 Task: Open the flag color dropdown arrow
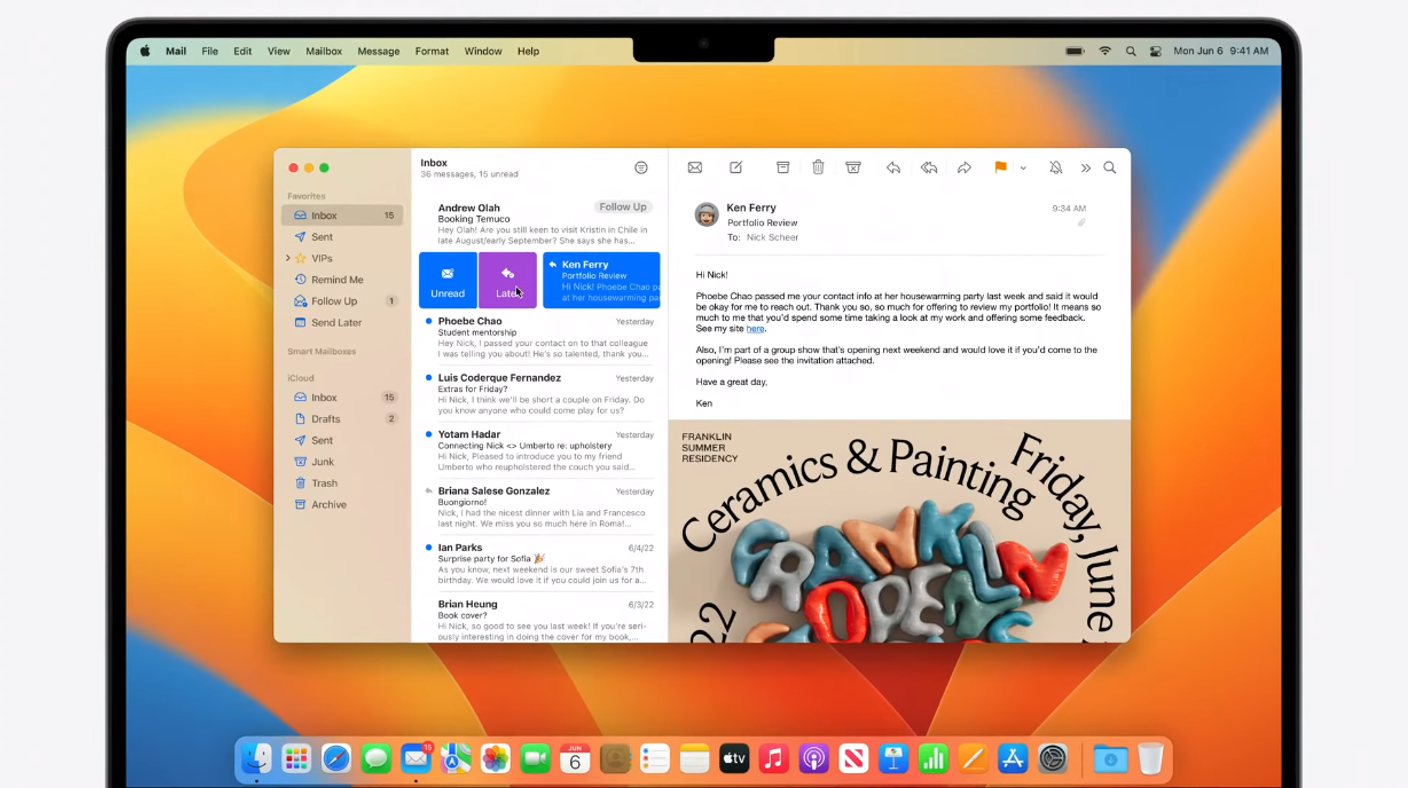[x=1023, y=168]
